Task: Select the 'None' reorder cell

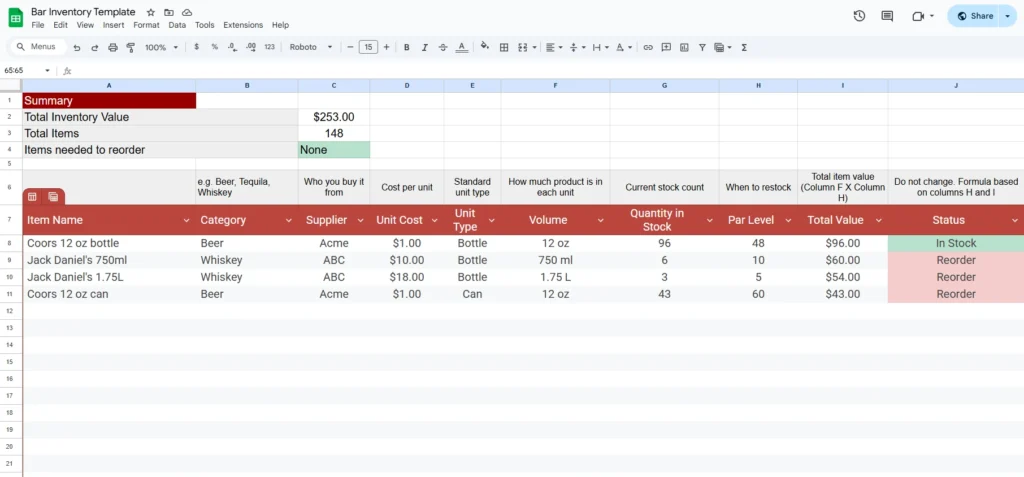Action: [x=334, y=150]
